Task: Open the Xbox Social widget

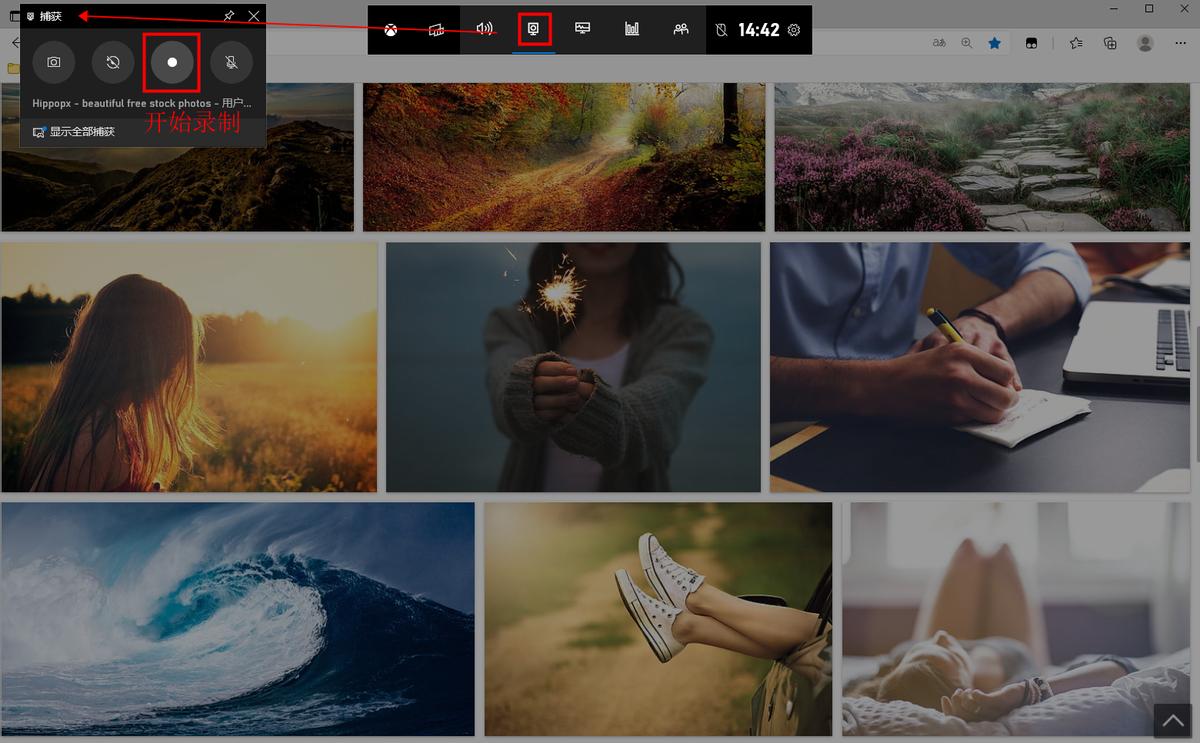Action: [681, 30]
